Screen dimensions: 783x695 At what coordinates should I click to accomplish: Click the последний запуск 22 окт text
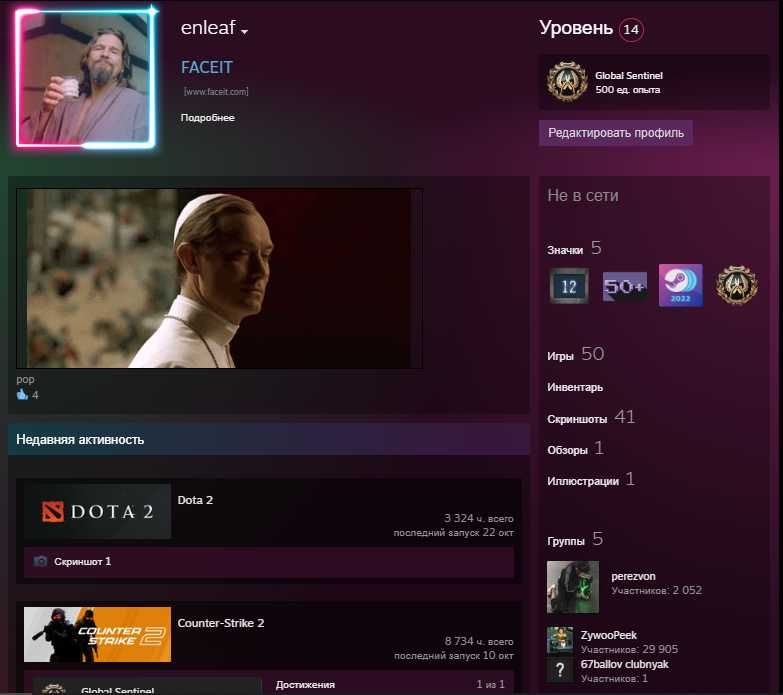(453, 533)
